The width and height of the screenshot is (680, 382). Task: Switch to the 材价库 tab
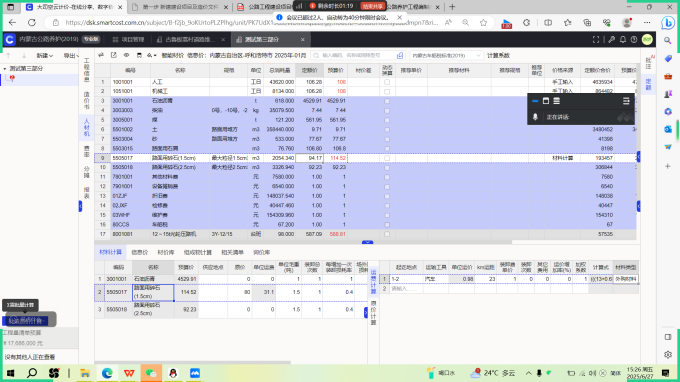(166, 252)
